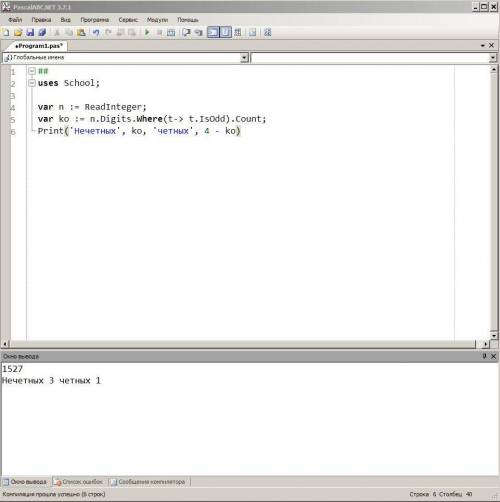Viewport: 500px width, 502px height.
Task: Open the right-side members dropdown arrow
Action: (x=493, y=58)
